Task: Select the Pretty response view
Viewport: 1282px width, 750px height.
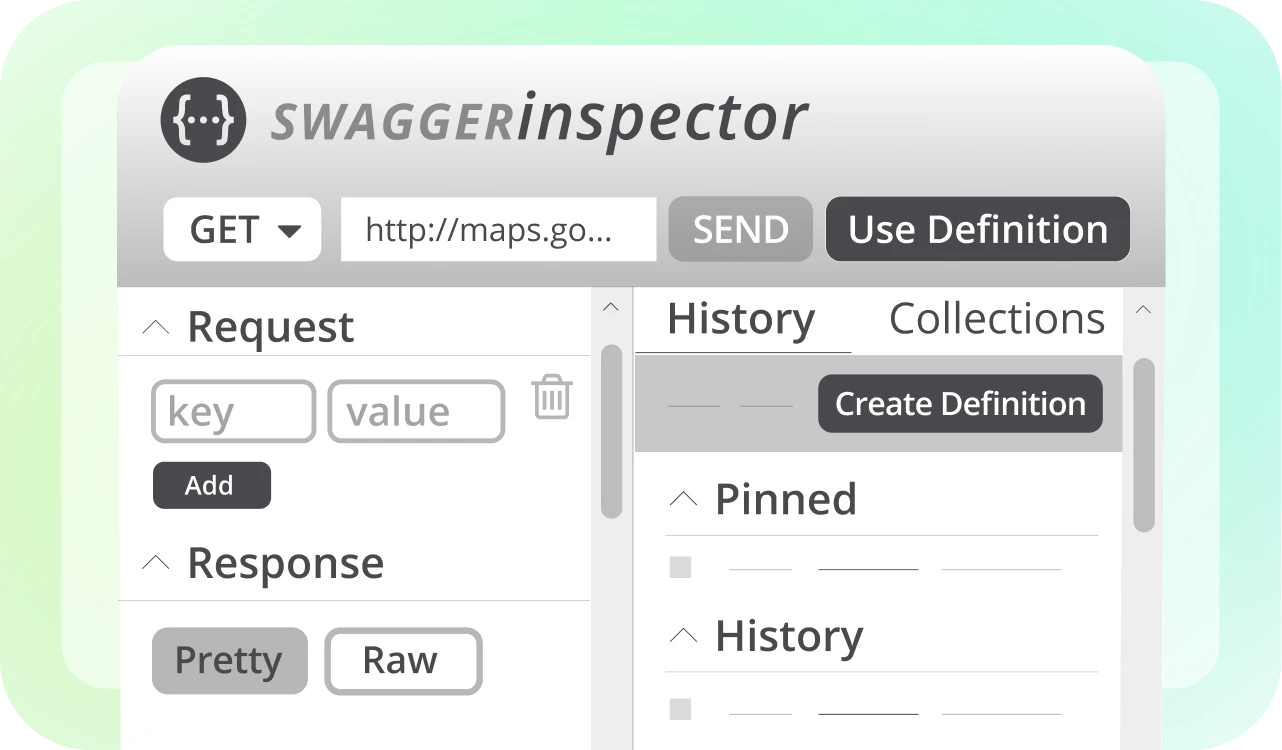Action: (x=229, y=660)
